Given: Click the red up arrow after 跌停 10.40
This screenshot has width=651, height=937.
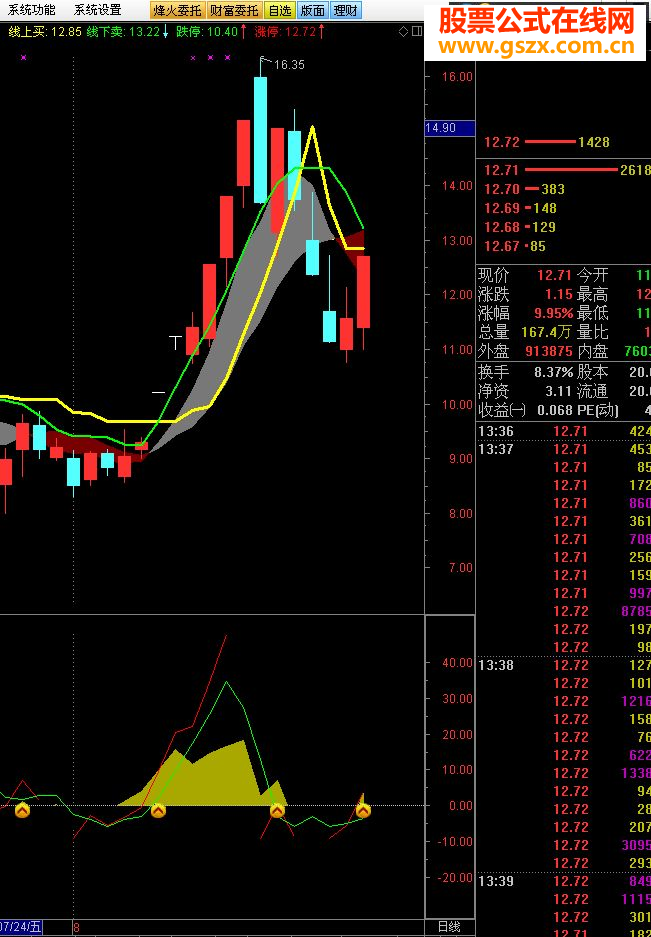Looking at the screenshot, I should tap(244, 32).
